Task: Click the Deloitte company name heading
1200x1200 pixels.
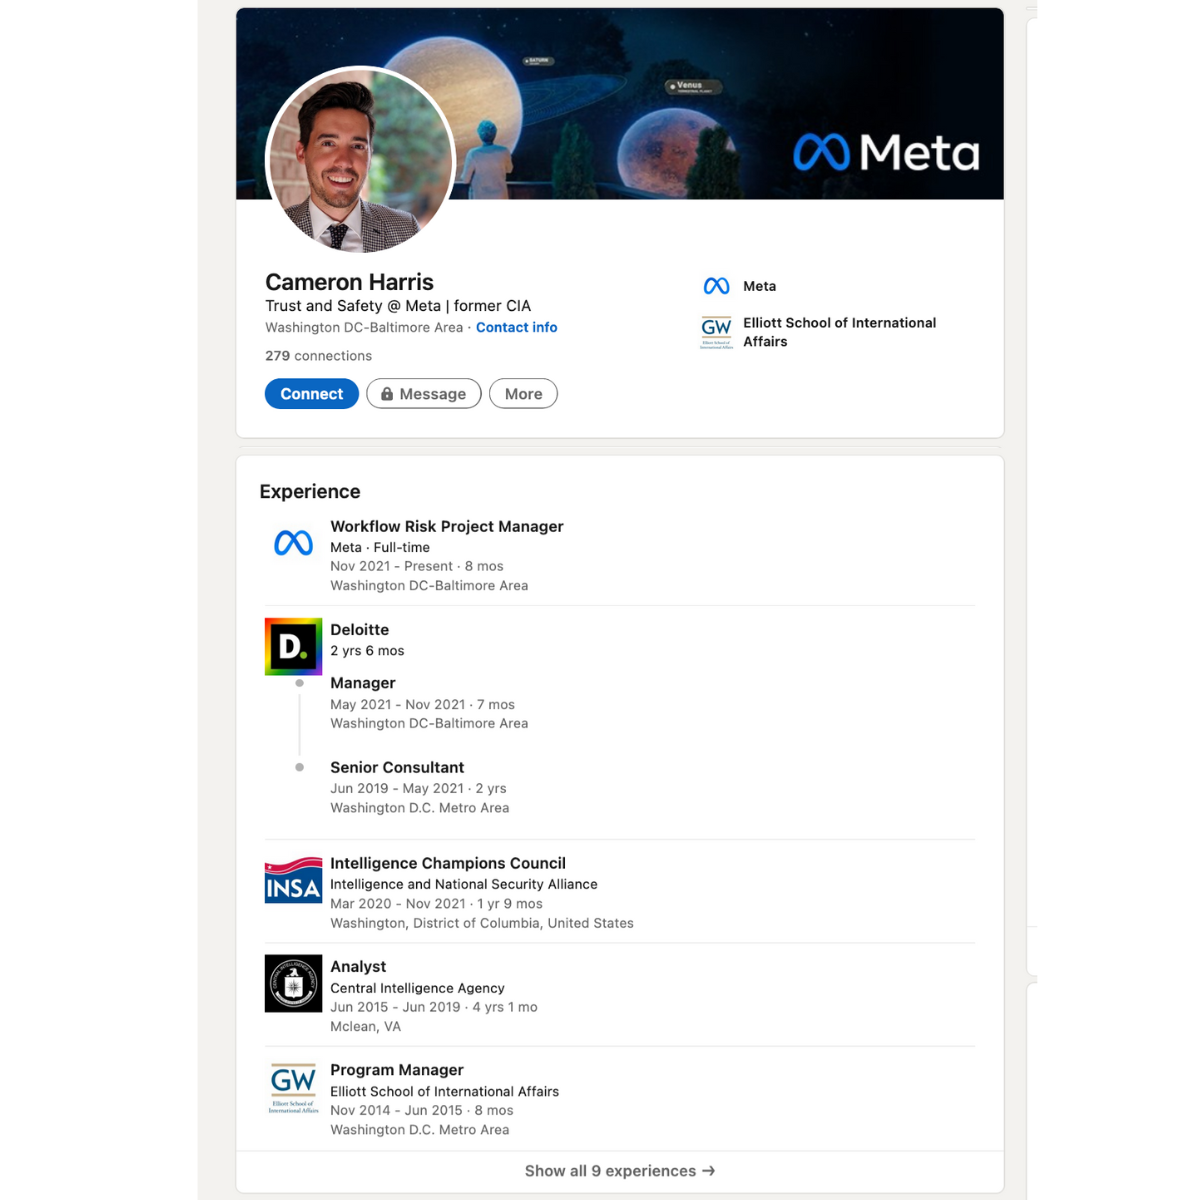Action: click(x=359, y=630)
